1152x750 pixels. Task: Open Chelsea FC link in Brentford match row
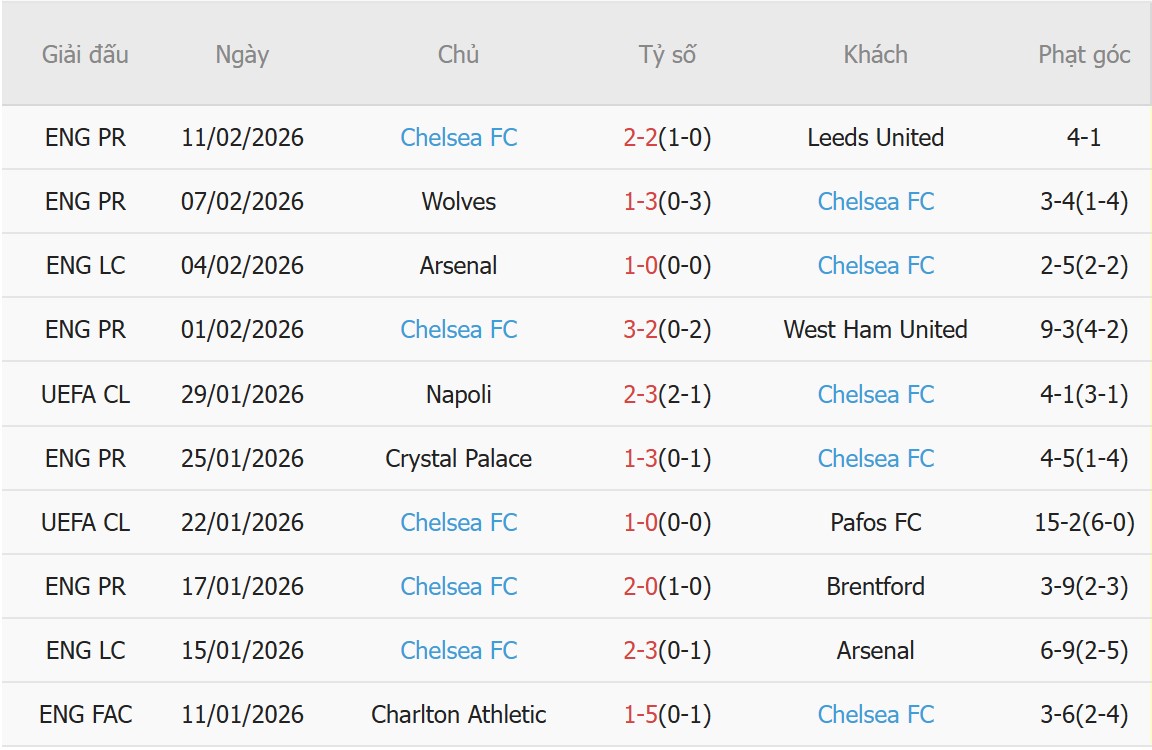(459, 587)
